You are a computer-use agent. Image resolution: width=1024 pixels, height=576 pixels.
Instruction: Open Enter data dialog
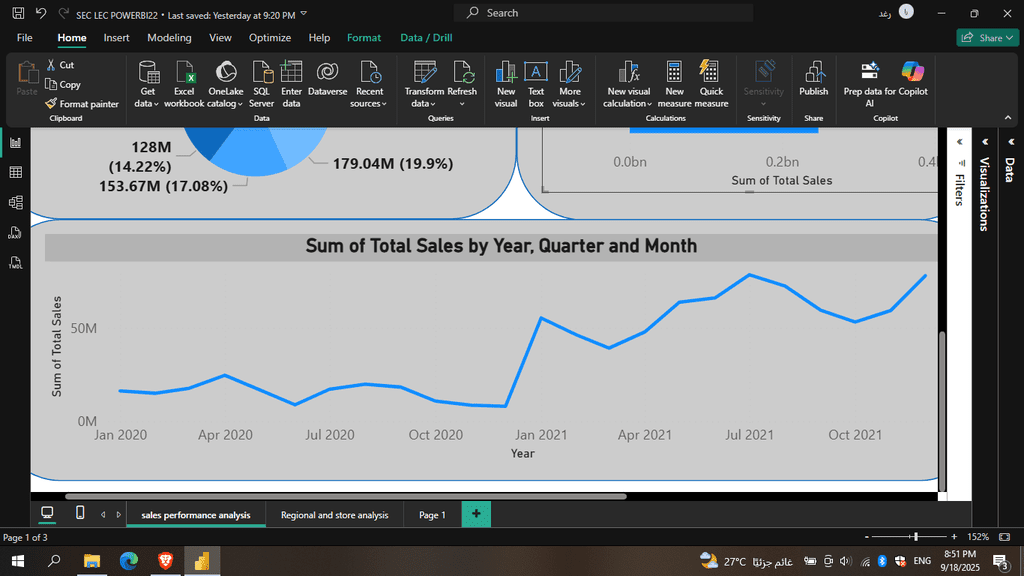(x=291, y=84)
